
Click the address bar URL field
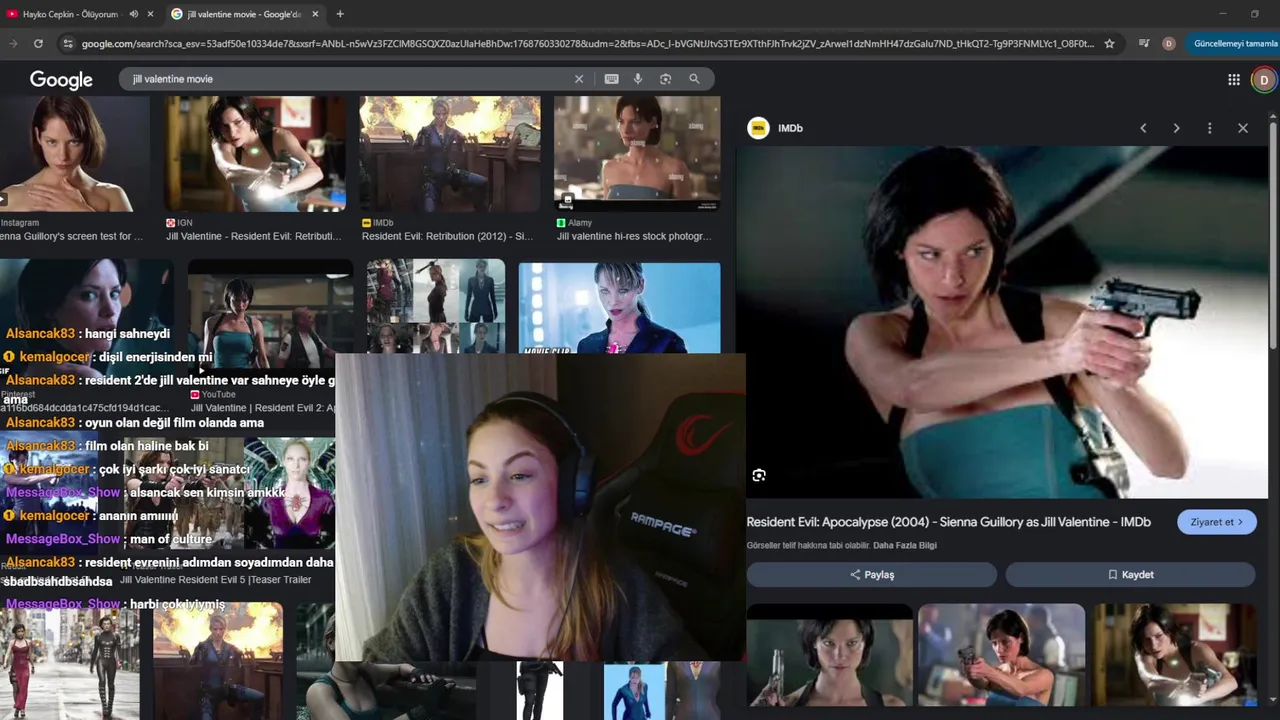pyautogui.click(x=588, y=44)
